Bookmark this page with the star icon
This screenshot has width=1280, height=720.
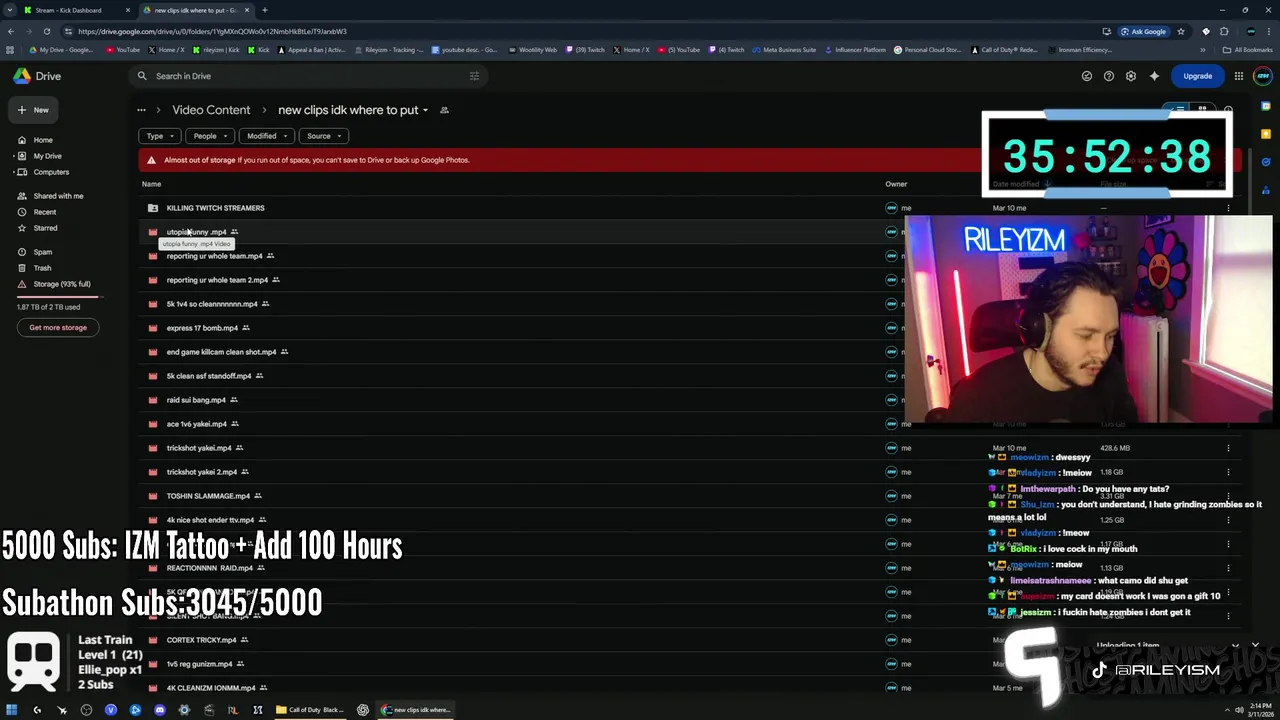click(1181, 31)
